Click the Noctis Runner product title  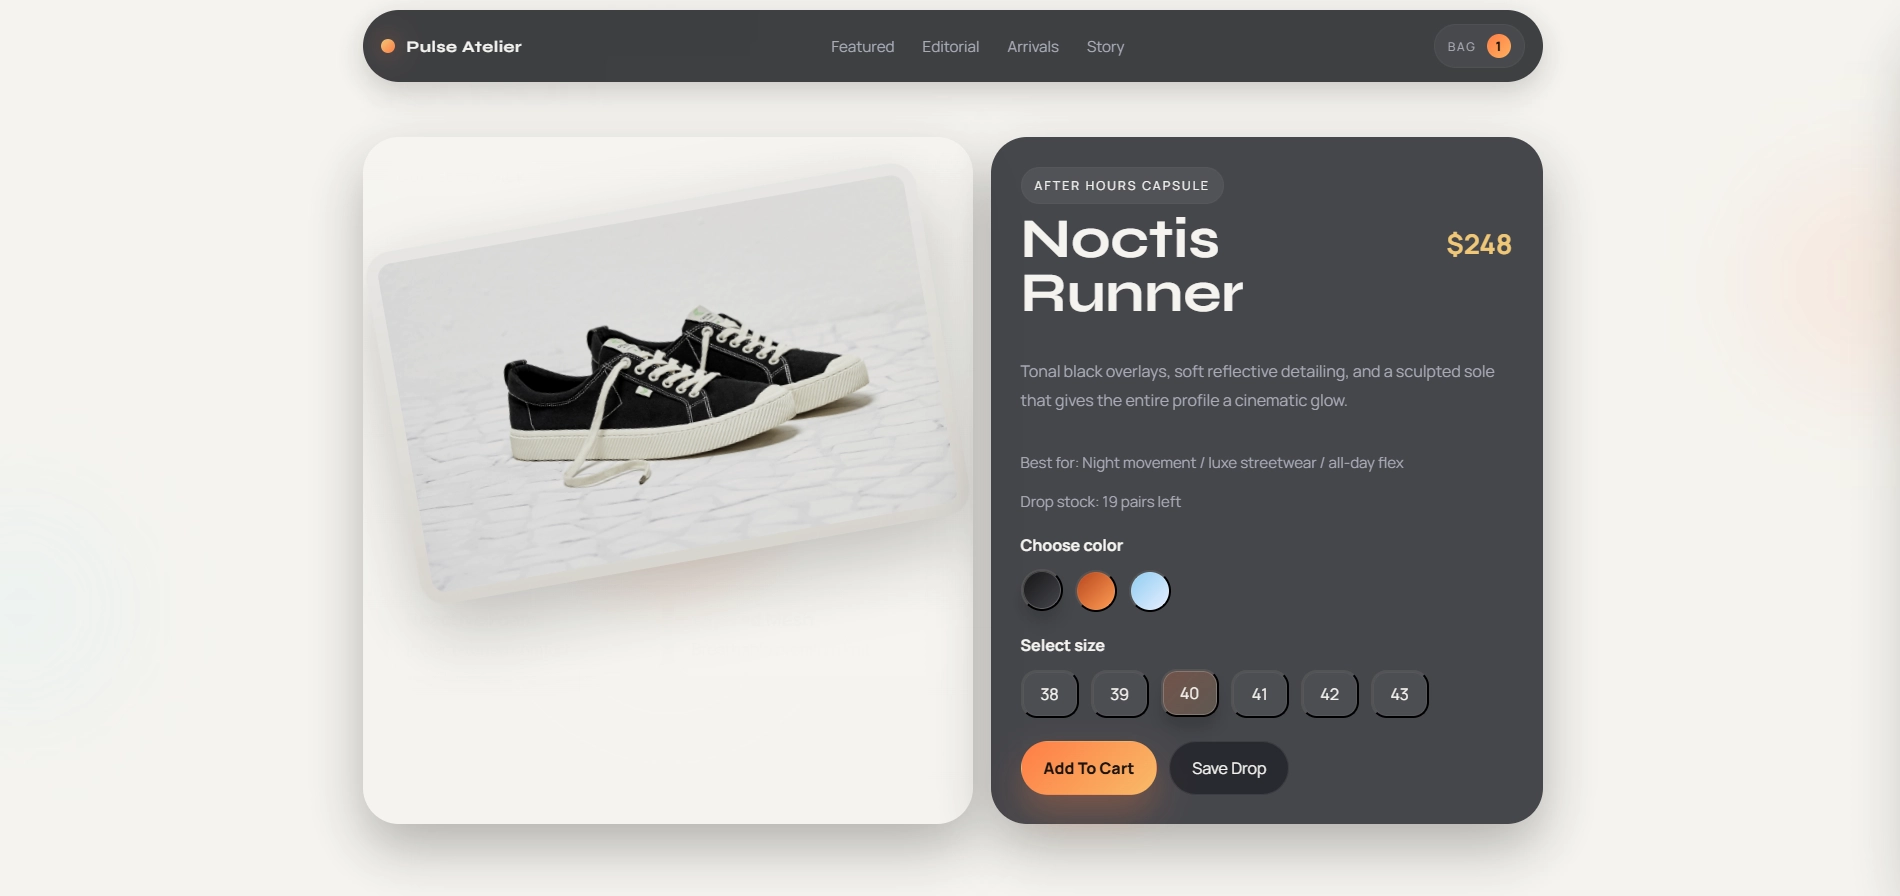(x=1131, y=266)
